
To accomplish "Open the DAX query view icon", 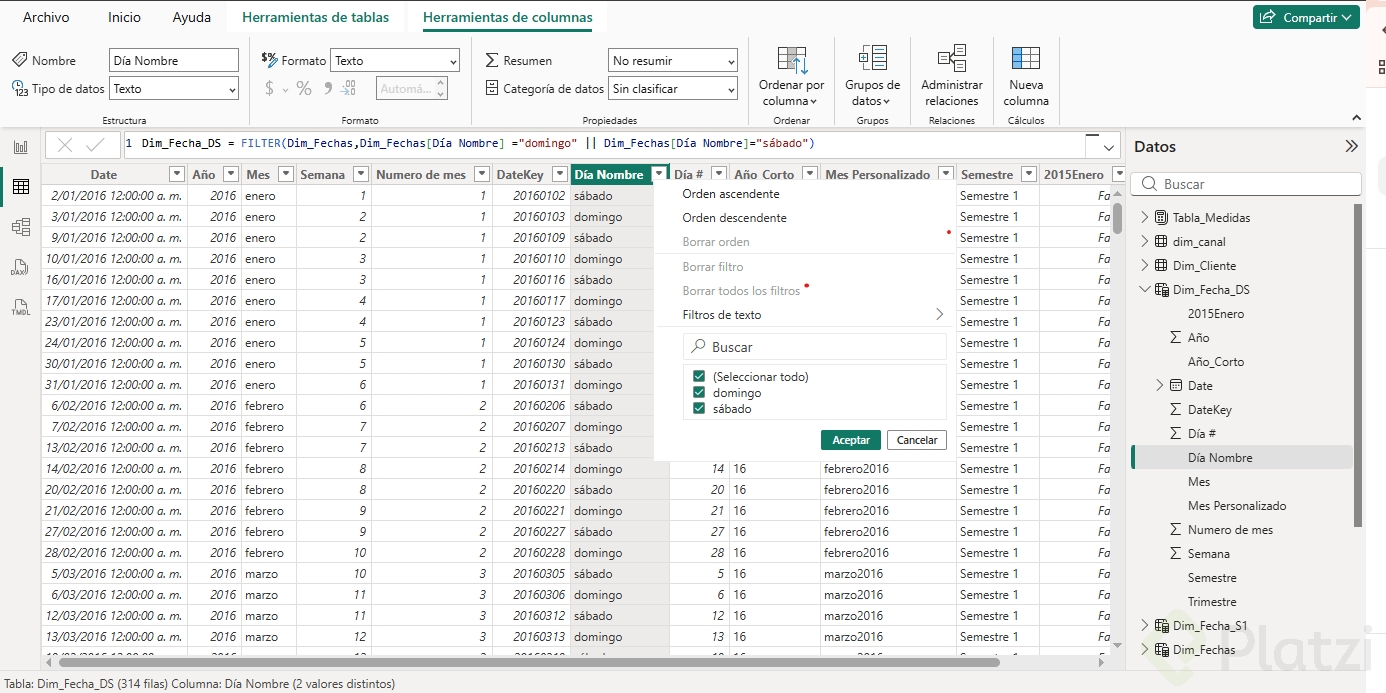I will pyautogui.click(x=20, y=267).
